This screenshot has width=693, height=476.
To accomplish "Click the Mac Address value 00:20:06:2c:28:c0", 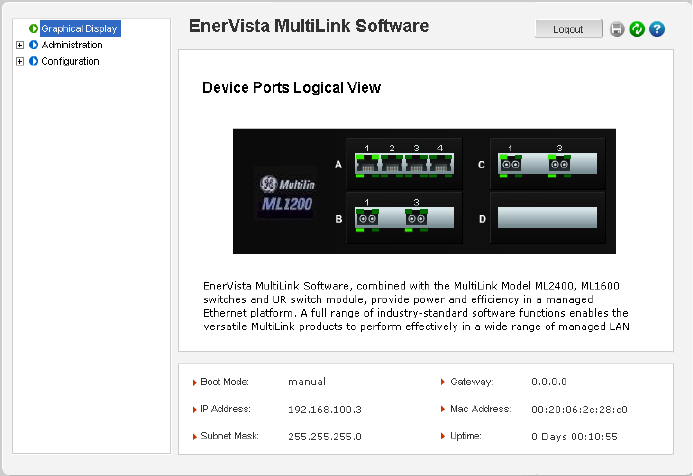I will pyautogui.click(x=579, y=410).
